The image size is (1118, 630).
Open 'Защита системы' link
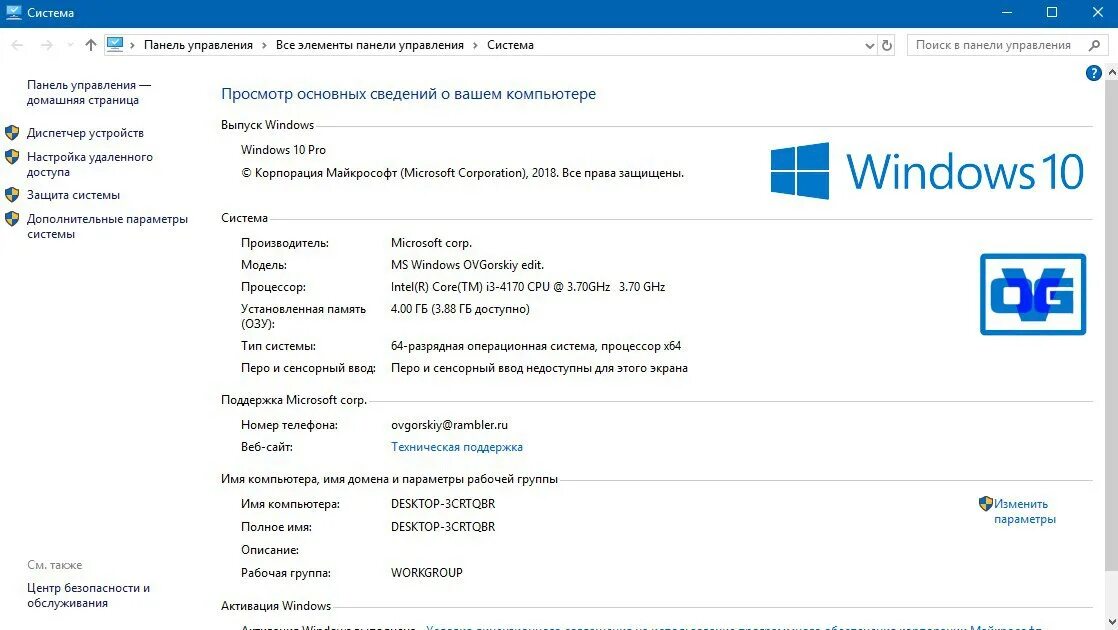click(x=73, y=195)
